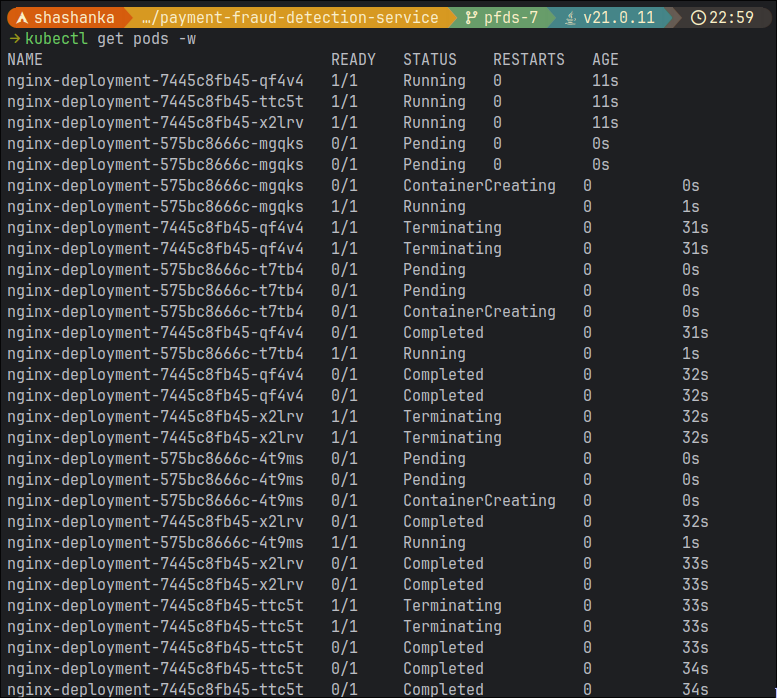Click the kubectl command word

point(56,39)
